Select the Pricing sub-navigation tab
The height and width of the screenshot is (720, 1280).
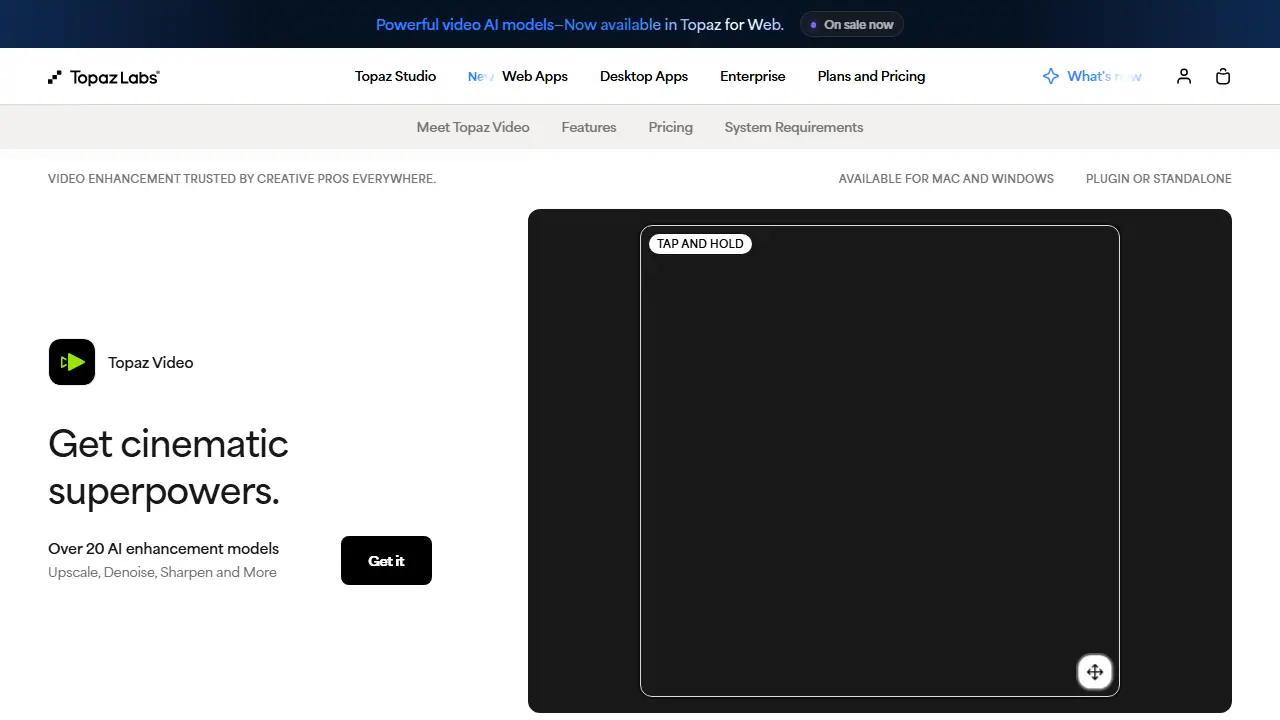coord(671,127)
